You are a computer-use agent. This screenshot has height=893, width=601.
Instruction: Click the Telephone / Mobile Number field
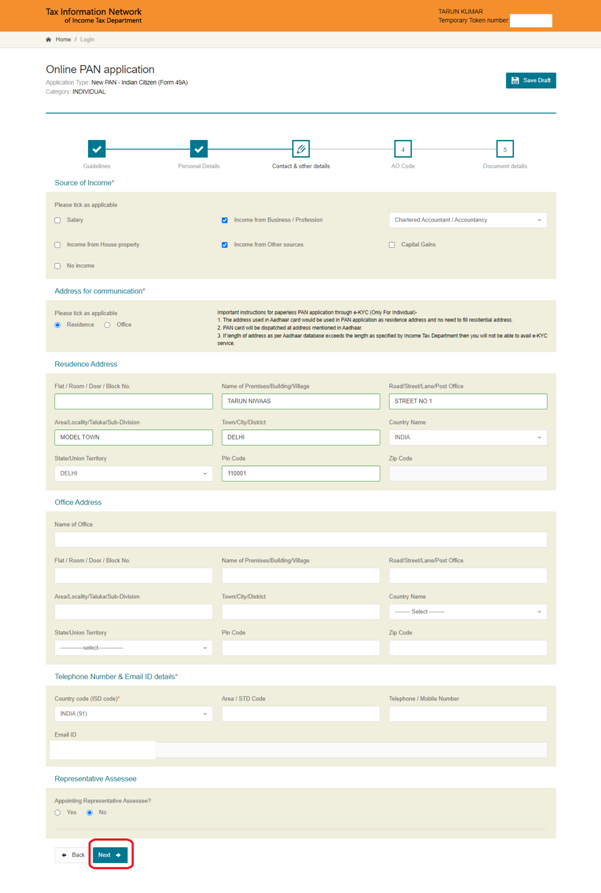(467, 714)
